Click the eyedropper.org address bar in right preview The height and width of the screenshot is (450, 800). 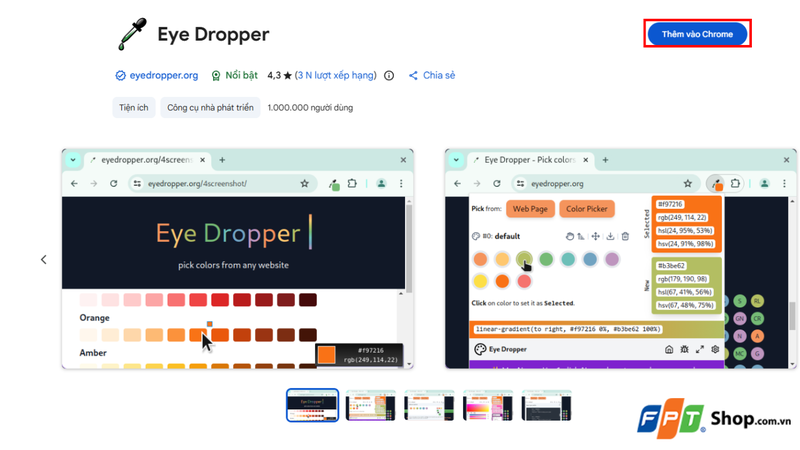606,184
